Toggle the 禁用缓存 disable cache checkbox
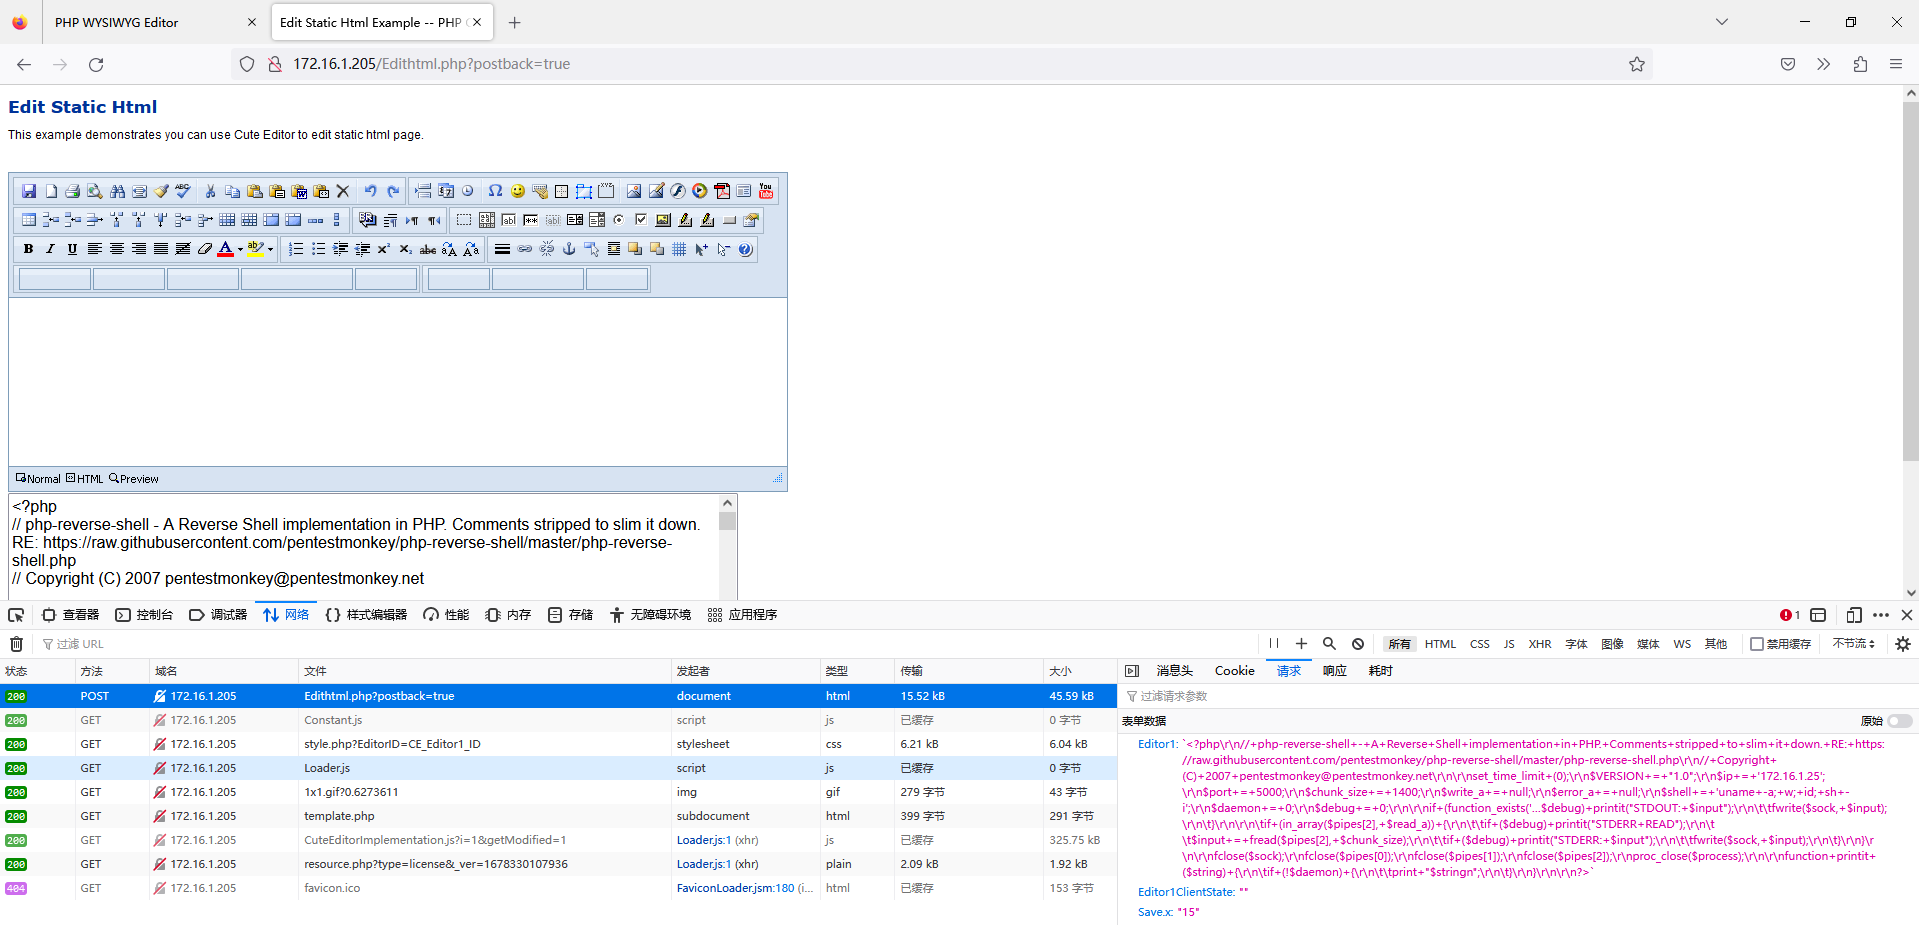Viewport: 1919px width, 925px height. (x=1756, y=644)
